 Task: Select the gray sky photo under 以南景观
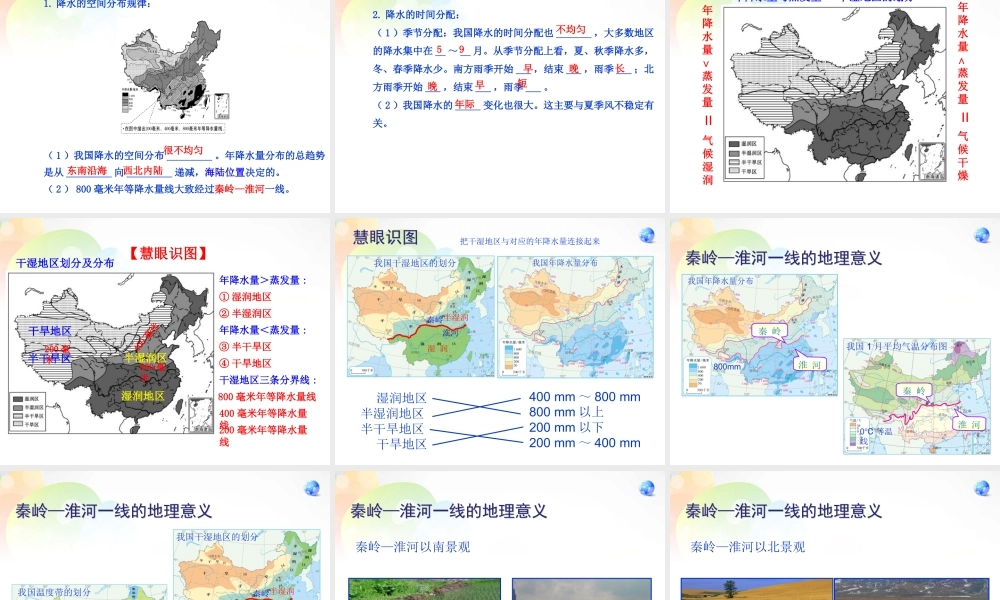point(582,589)
